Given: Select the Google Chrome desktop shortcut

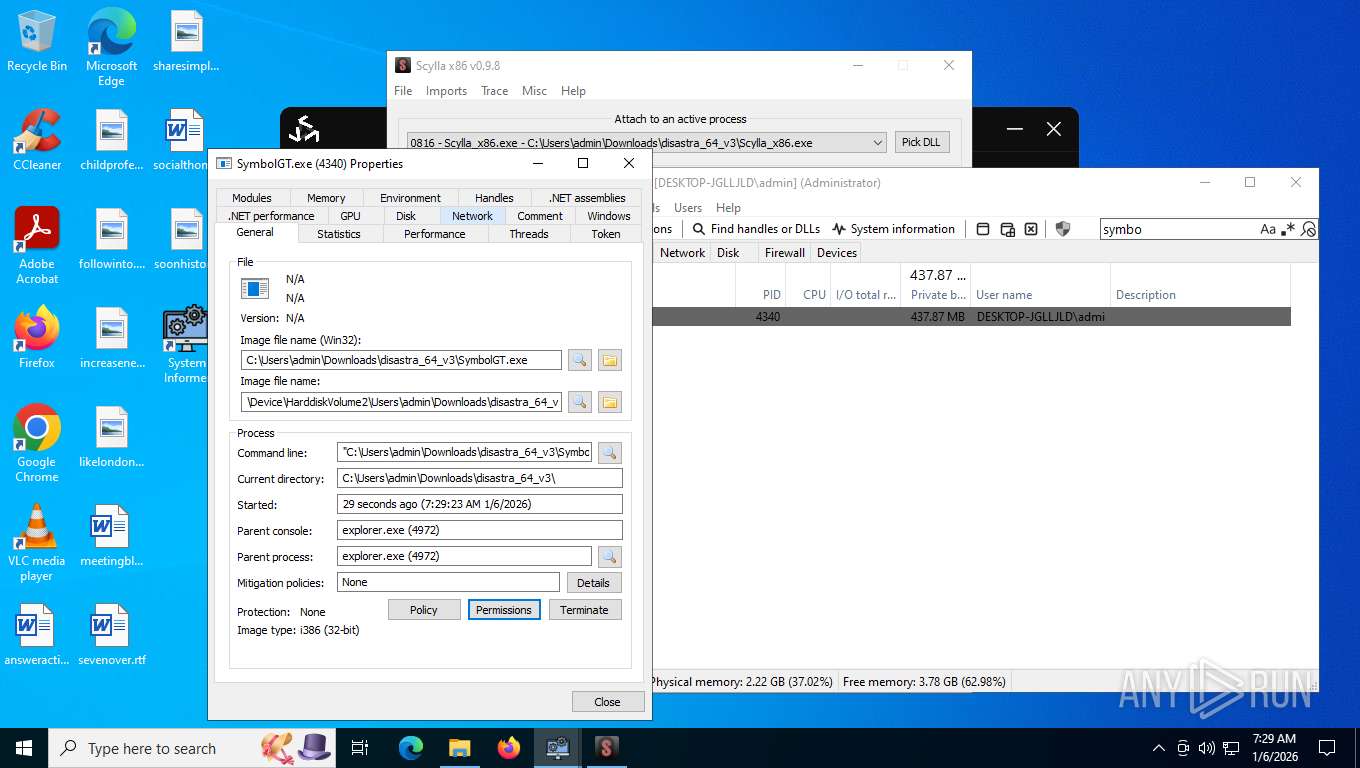Looking at the screenshot, I should [x=37, y=444].
